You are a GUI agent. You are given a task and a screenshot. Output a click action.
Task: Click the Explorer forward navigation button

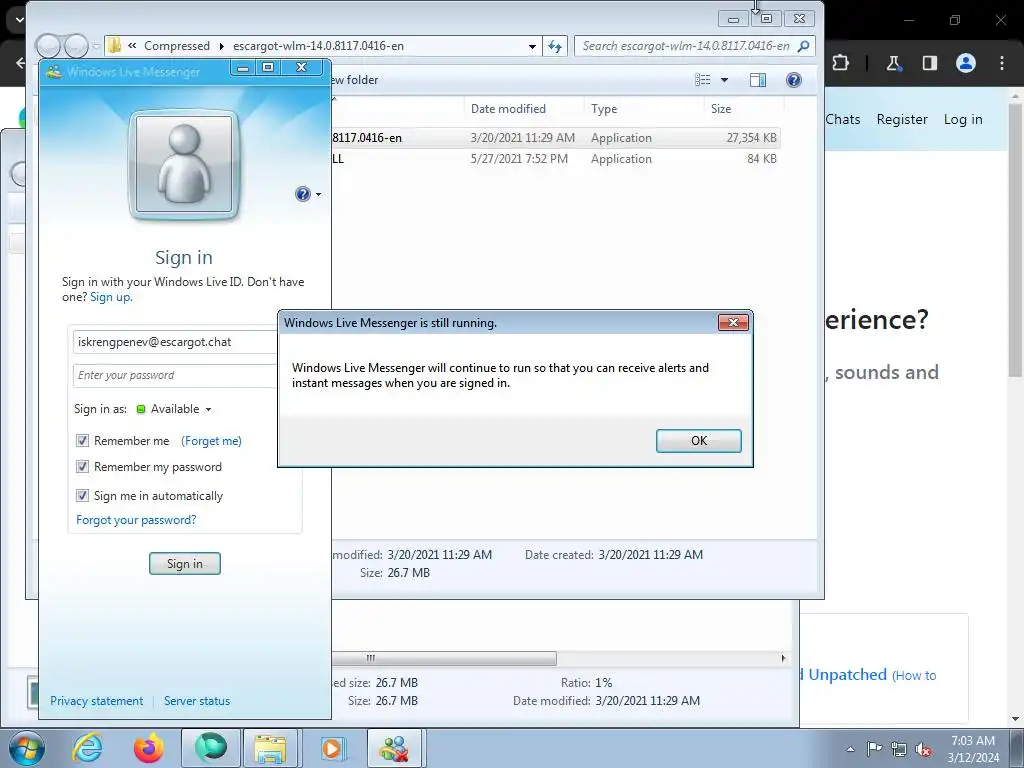(76, 46)
